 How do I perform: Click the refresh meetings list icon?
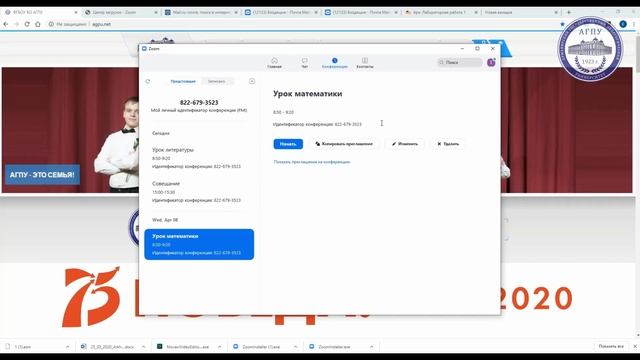coord(148,81)
